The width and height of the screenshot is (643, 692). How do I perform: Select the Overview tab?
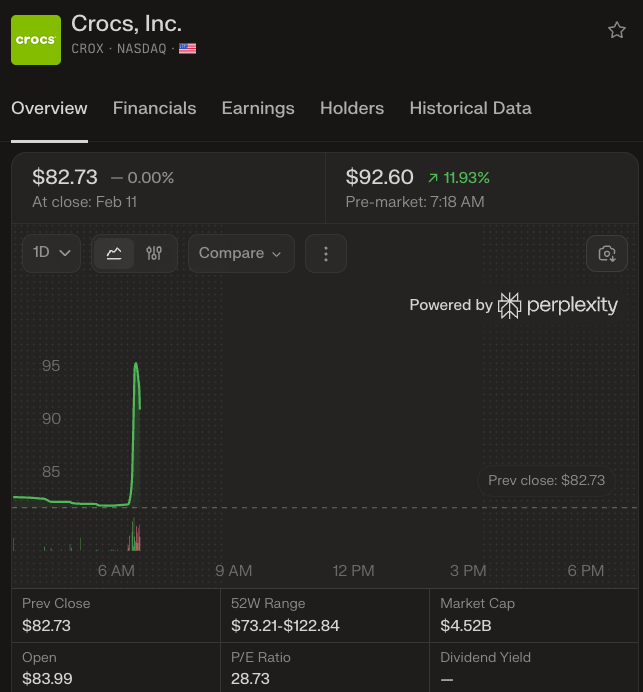point(49,108)
